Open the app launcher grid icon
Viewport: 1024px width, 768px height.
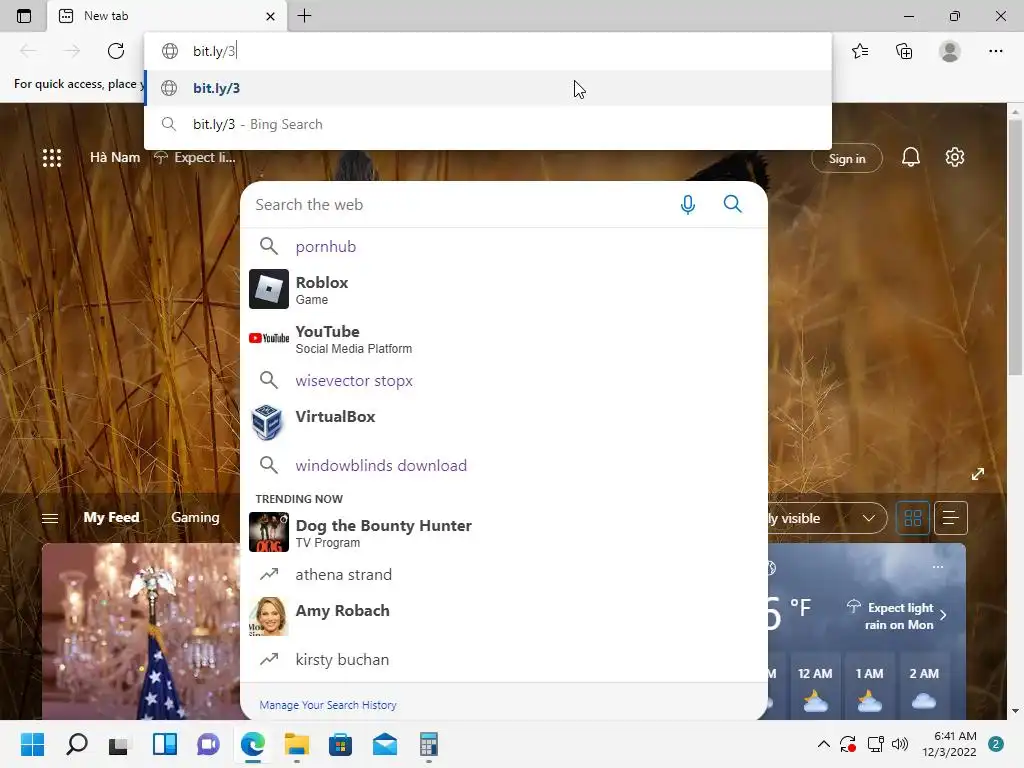click(52, 157)
